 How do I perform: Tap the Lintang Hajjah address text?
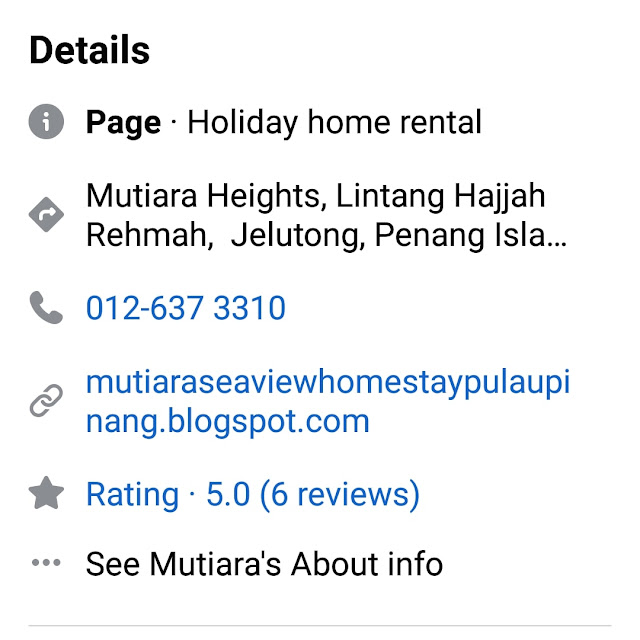pyautogui.click(x=440, y=196)
